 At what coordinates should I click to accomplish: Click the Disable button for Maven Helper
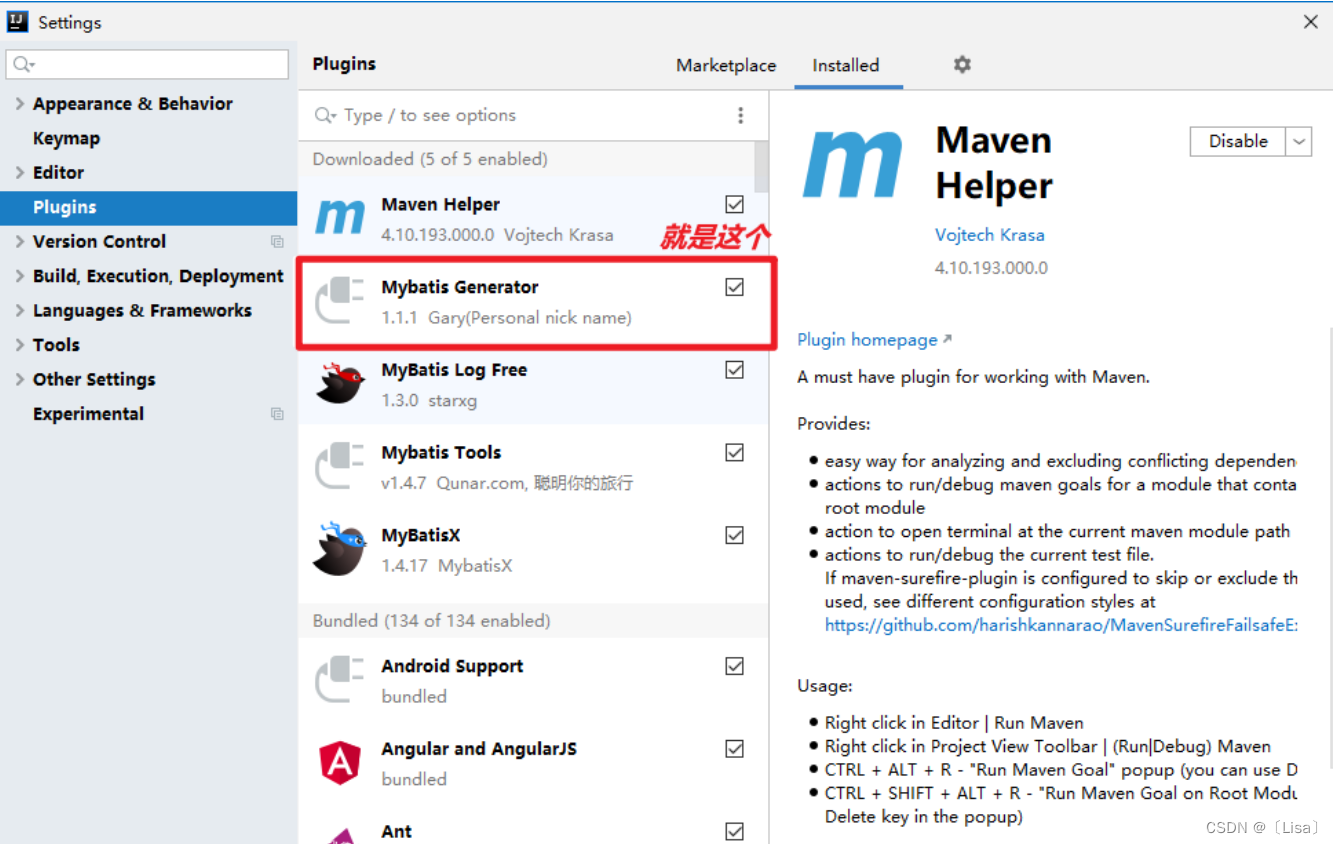(x=1238, y=142)
